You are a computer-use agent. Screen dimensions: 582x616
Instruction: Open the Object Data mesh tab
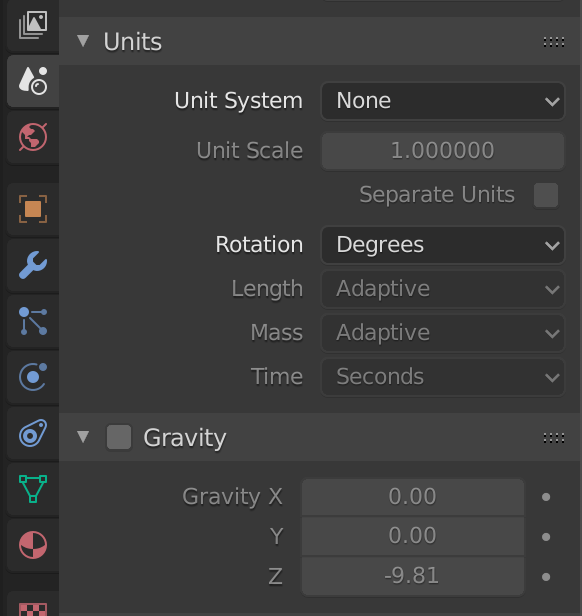(x=33, y=489)
